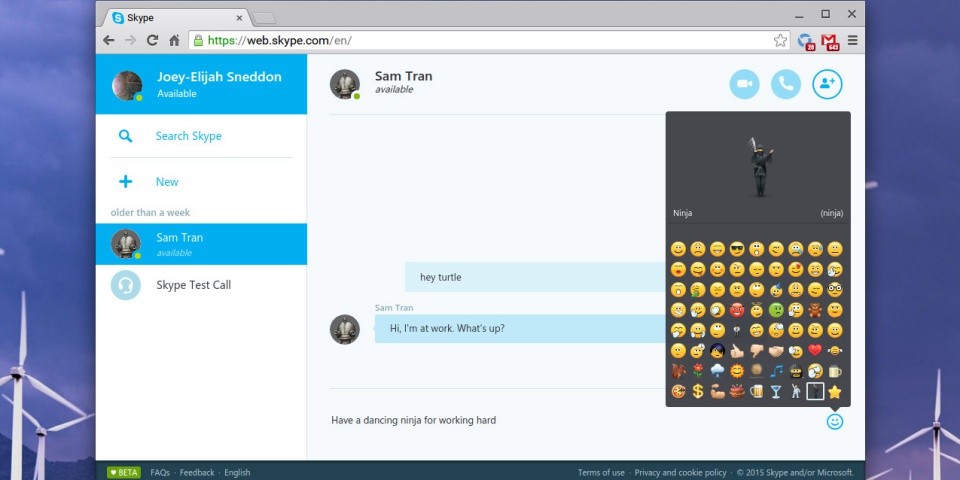Open Privacy and cookie policy link
960x480 pixels.
680,473
